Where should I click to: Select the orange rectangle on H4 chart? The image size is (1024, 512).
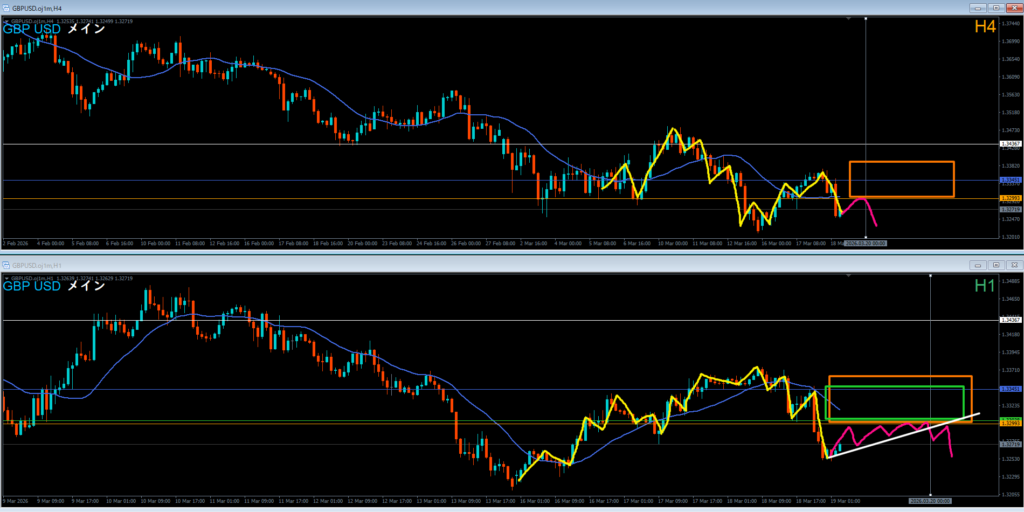pos(900,162)
